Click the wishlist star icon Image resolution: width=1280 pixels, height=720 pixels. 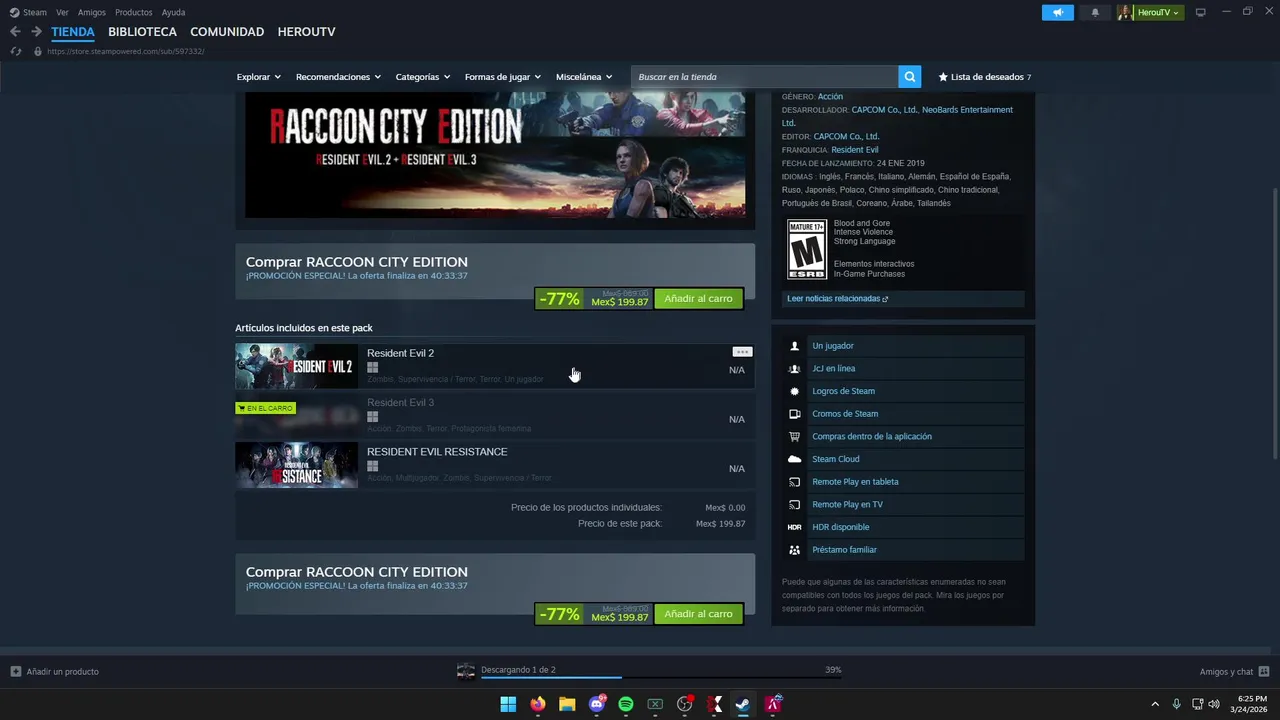(x=943, y=77)
